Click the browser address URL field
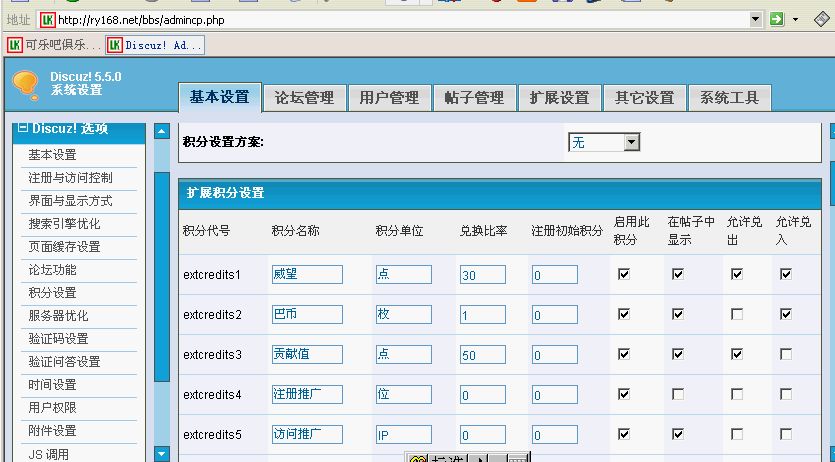835x462 pixels. click(x=402, y=20)
